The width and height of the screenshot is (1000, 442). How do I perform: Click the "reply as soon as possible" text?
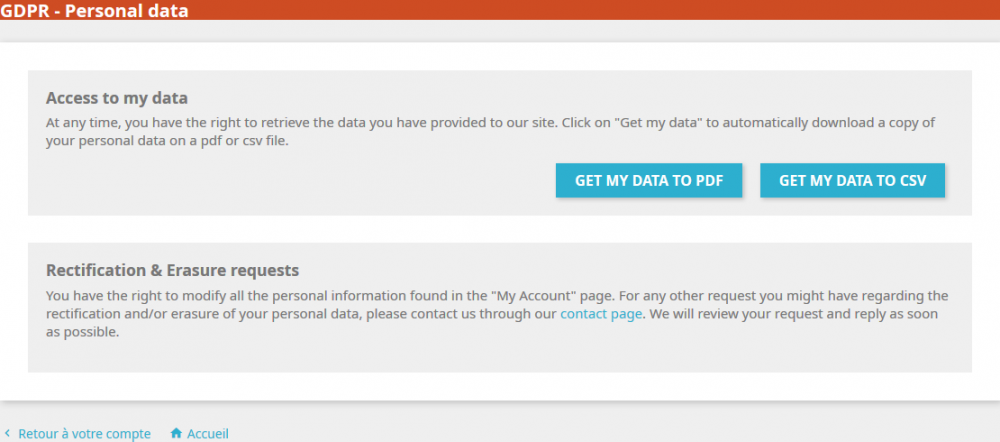click(868, 314)
